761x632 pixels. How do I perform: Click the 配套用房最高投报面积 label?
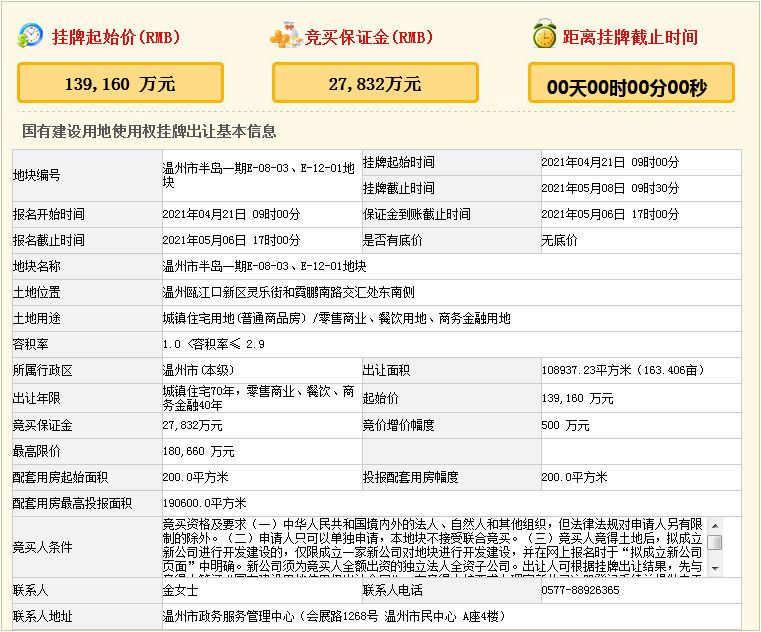72,503
